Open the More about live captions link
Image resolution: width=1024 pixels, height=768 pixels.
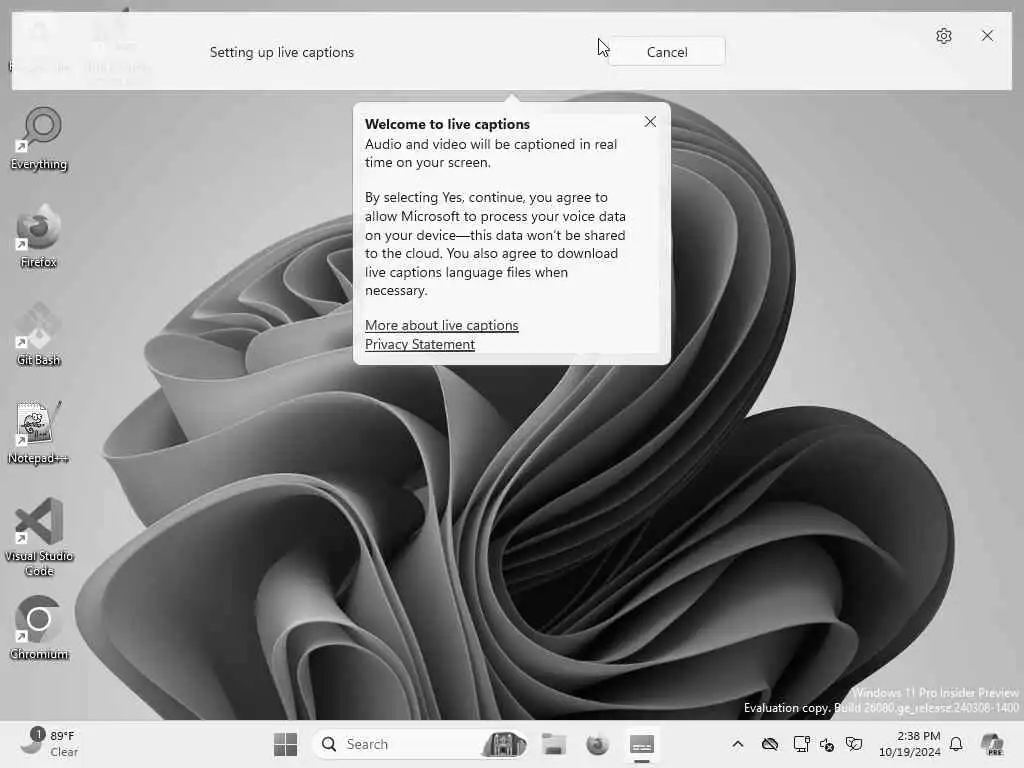(441, 325)
